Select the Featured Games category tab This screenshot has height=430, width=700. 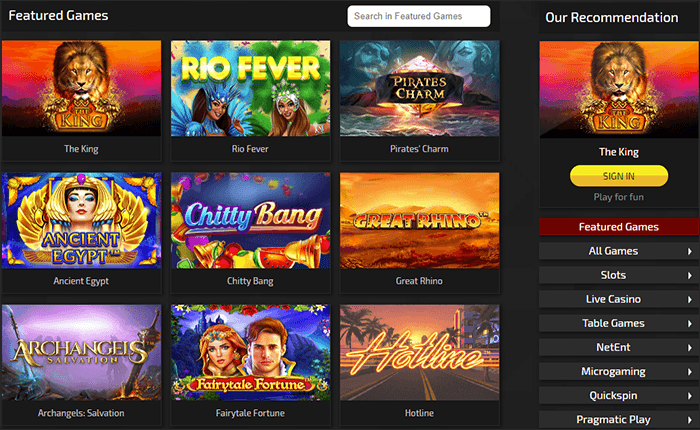(619, 227)
